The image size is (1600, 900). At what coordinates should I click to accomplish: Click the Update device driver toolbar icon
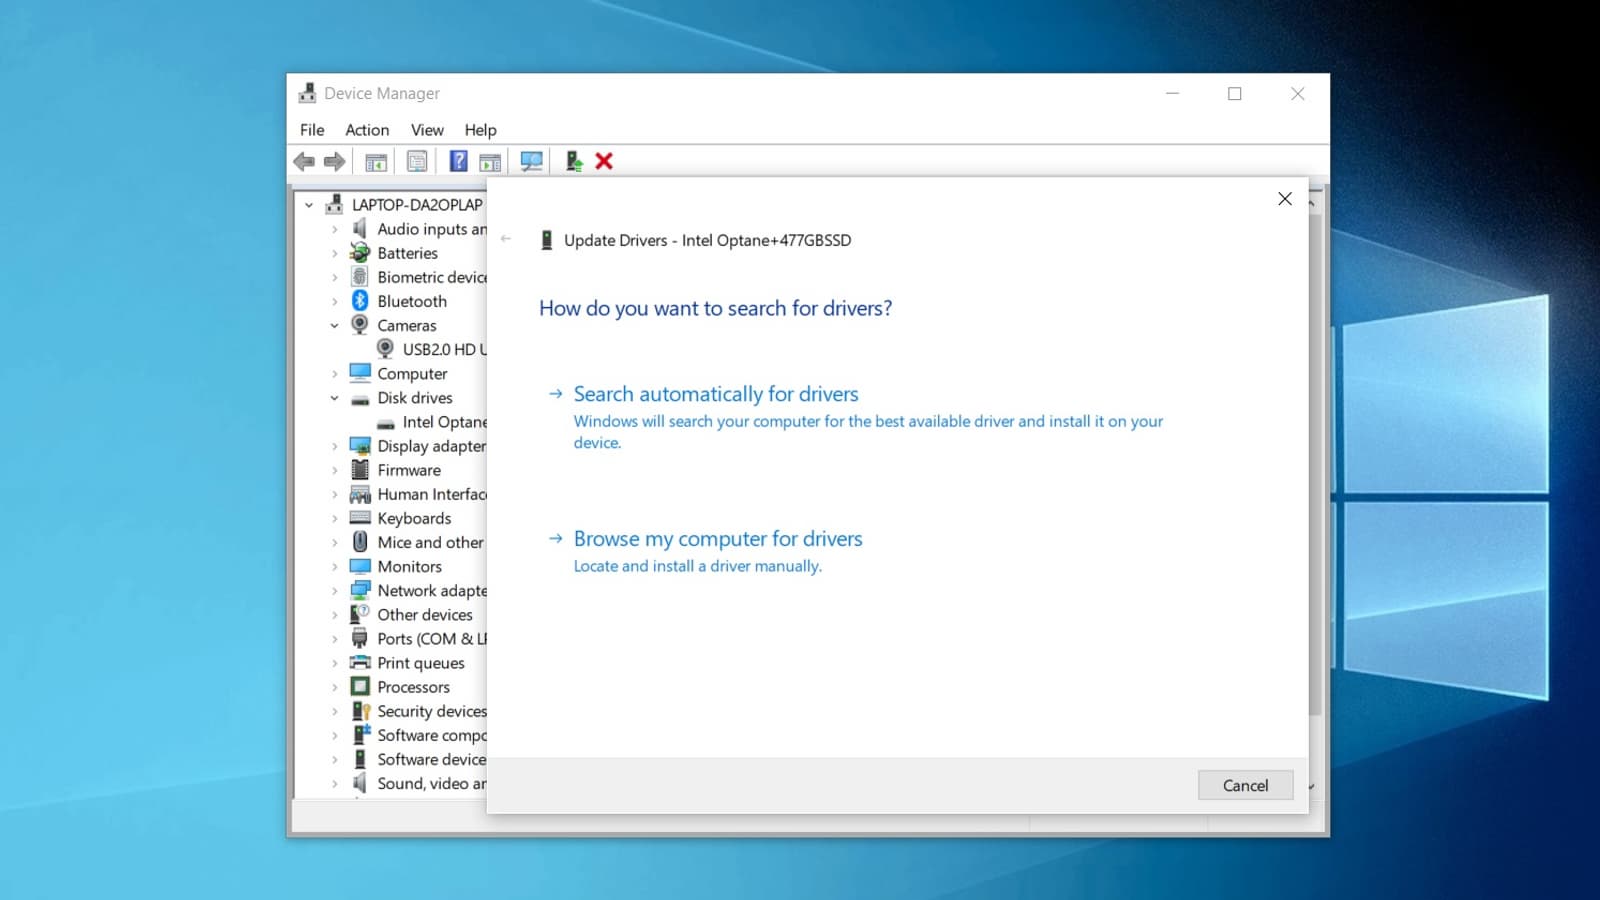click(574, 161)
